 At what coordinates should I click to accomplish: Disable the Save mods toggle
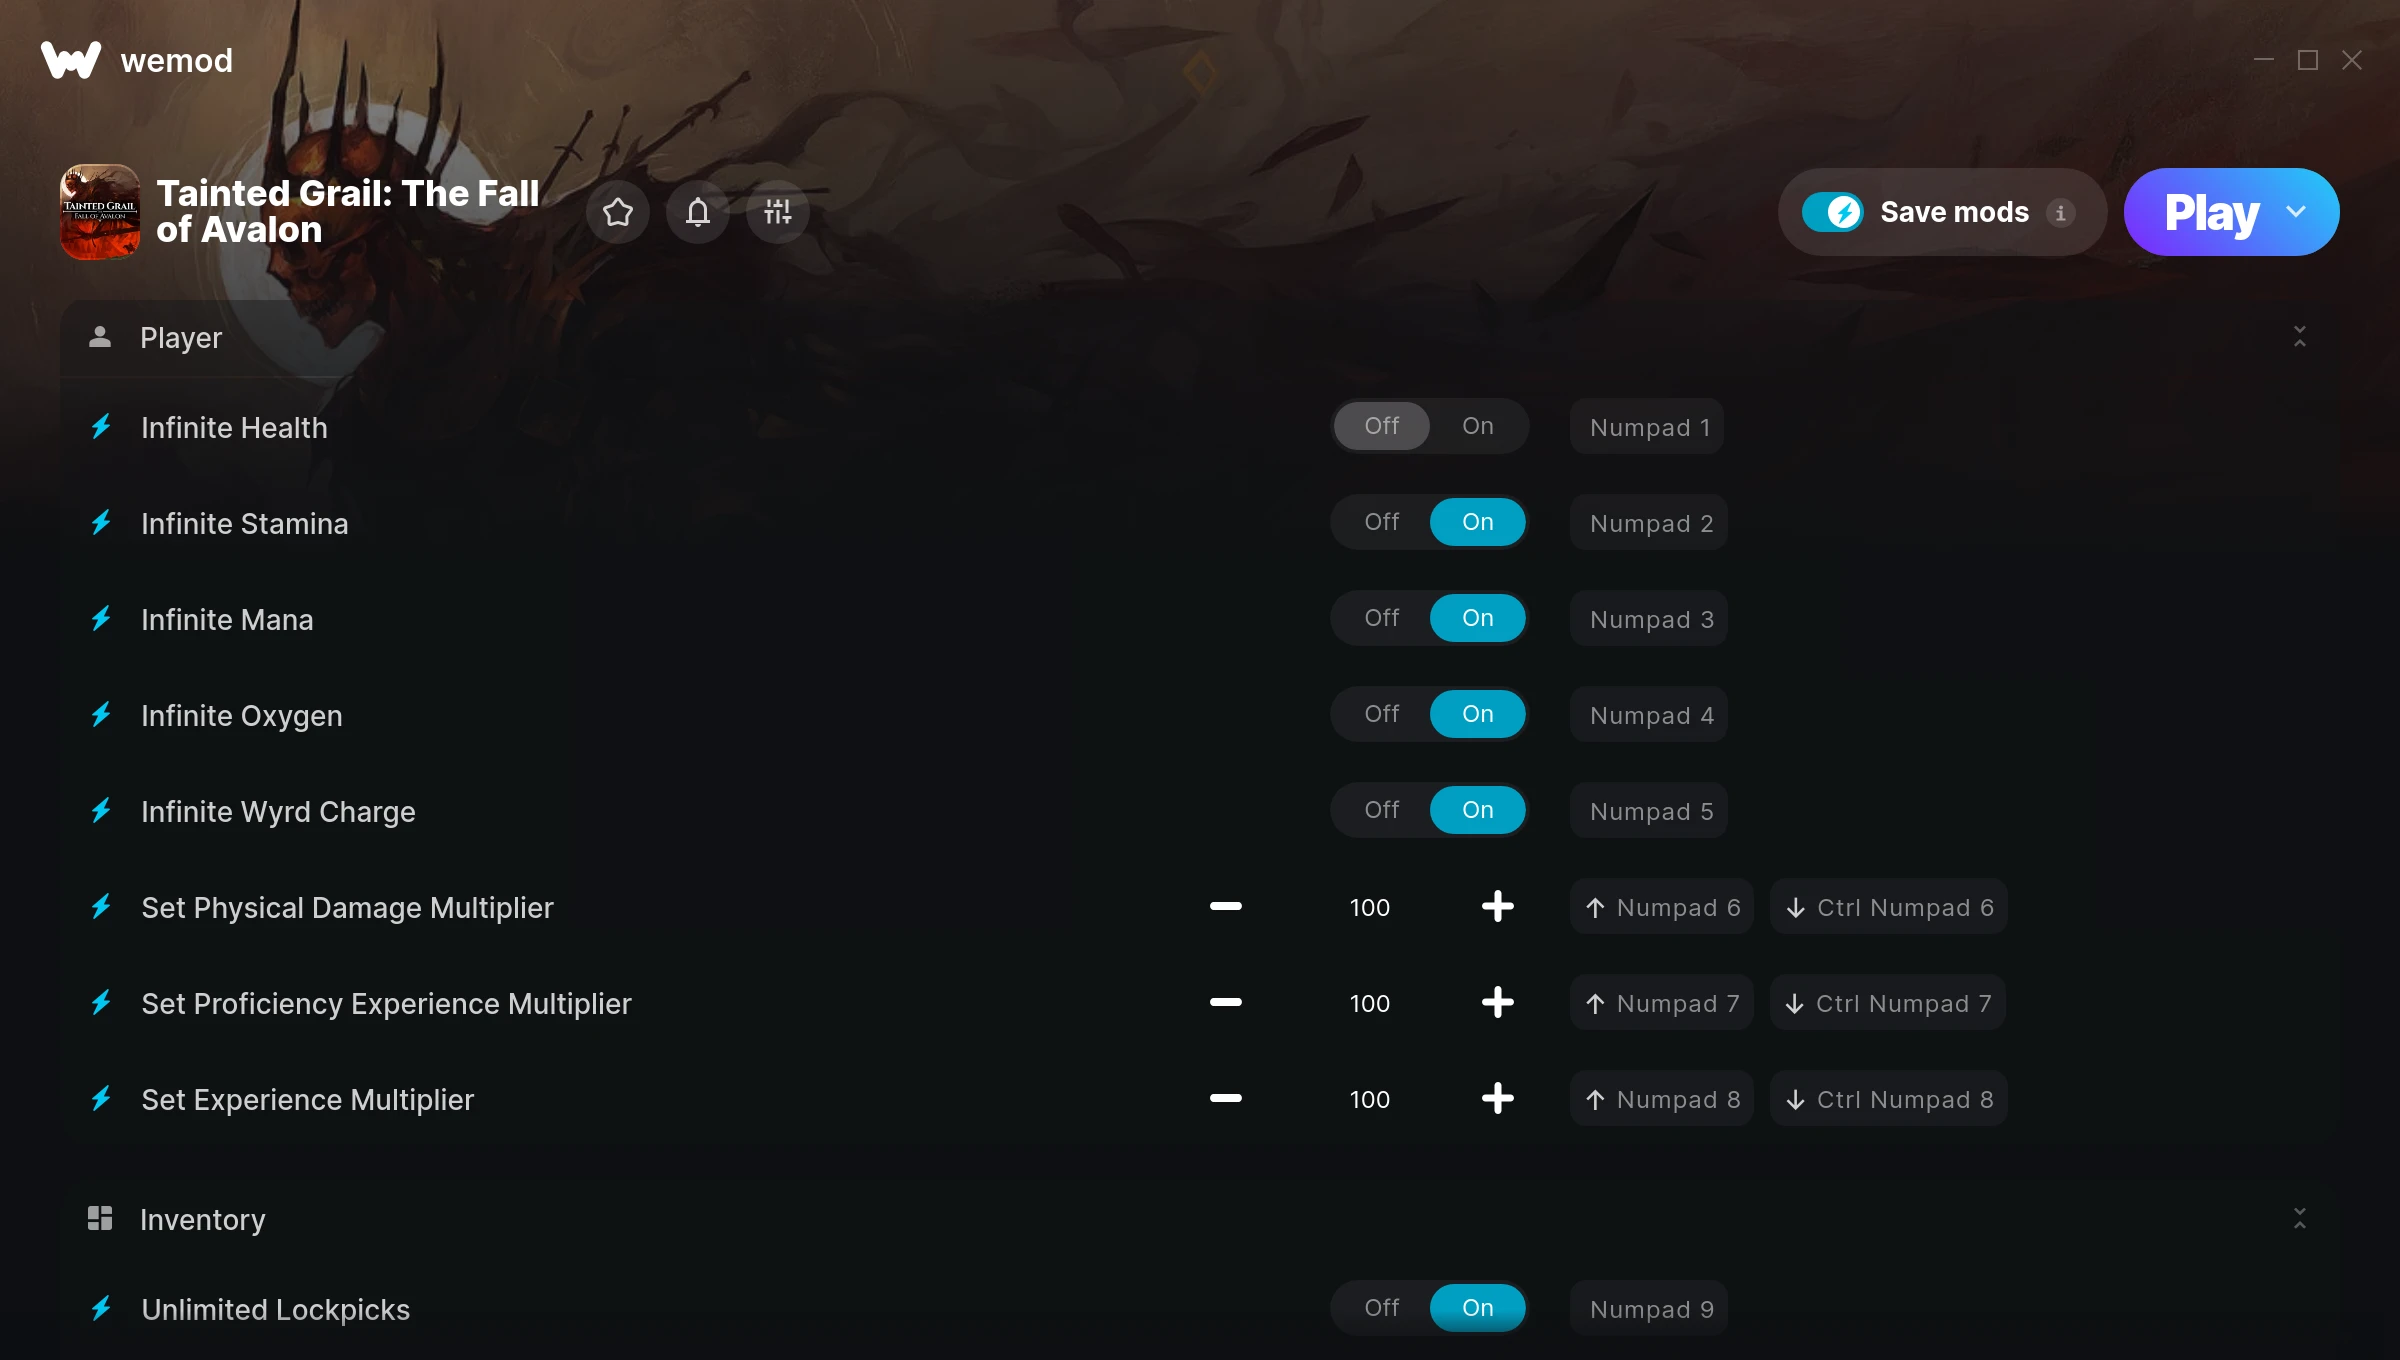1832,212
